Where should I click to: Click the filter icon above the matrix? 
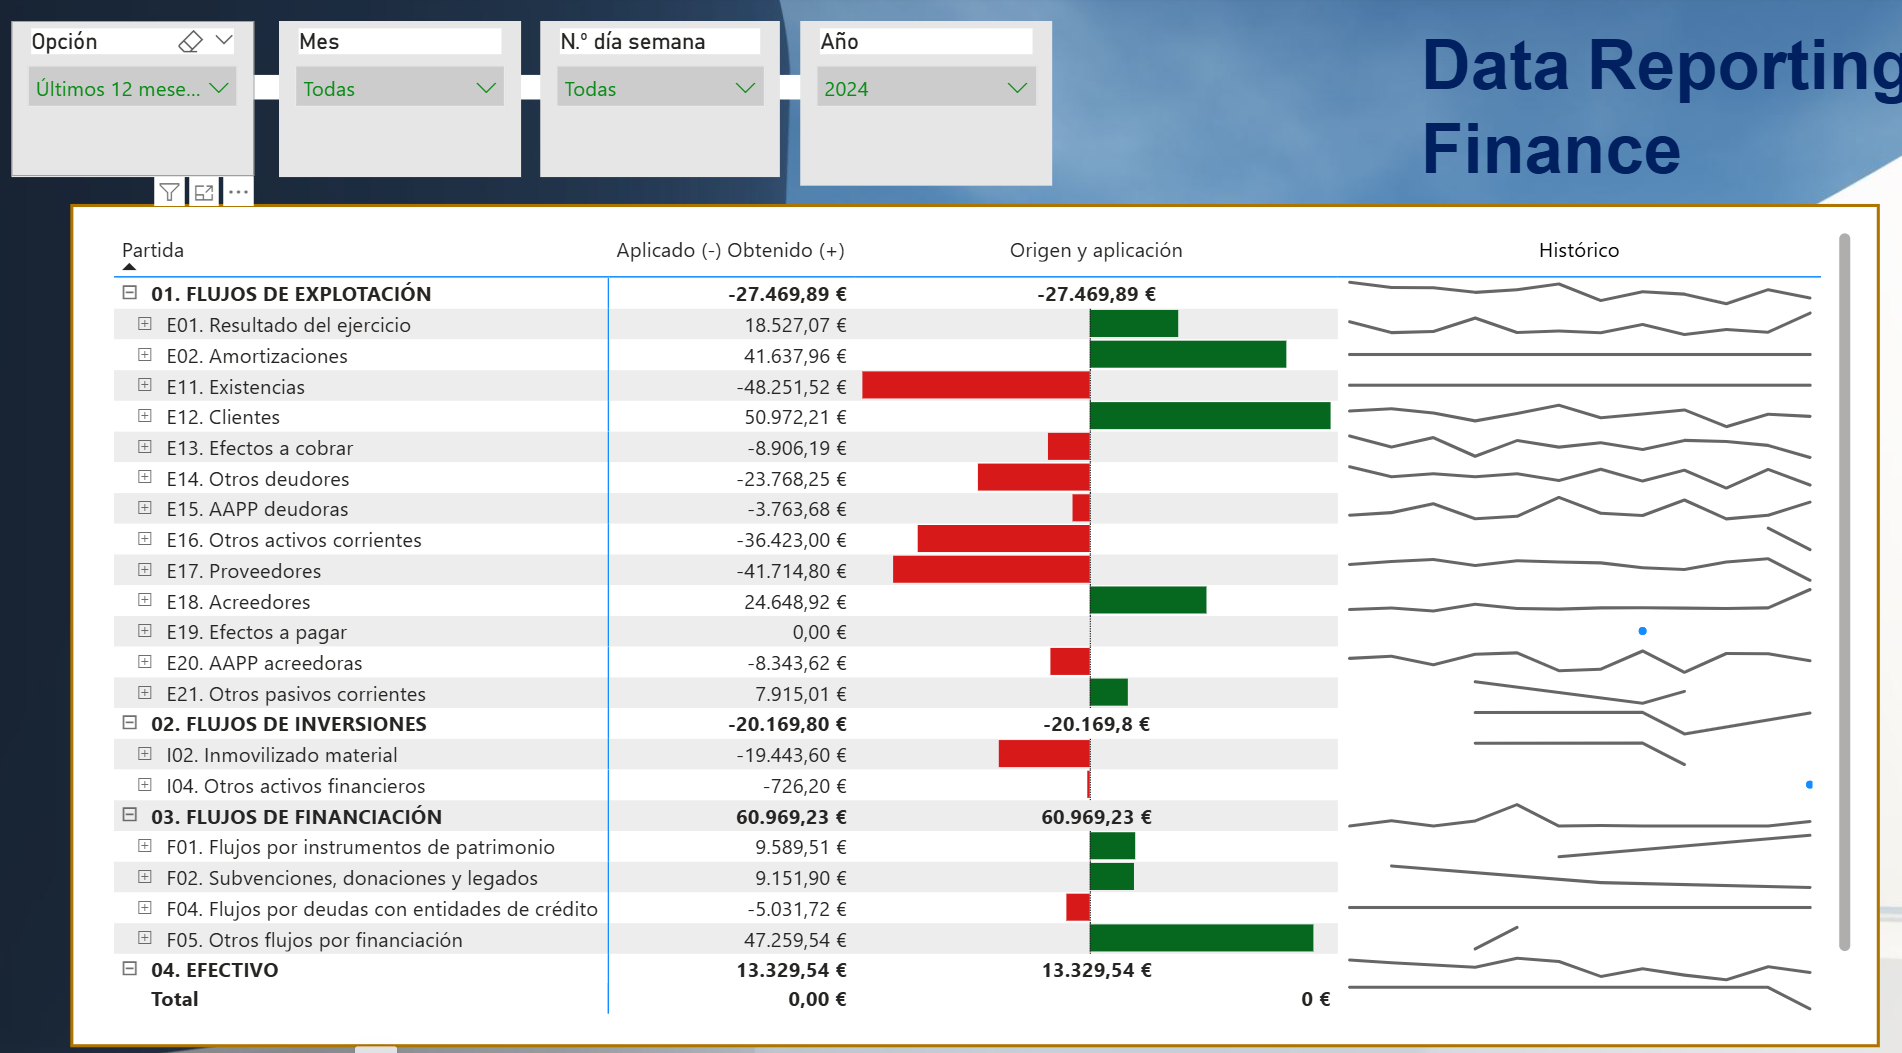tap(170, 192)
